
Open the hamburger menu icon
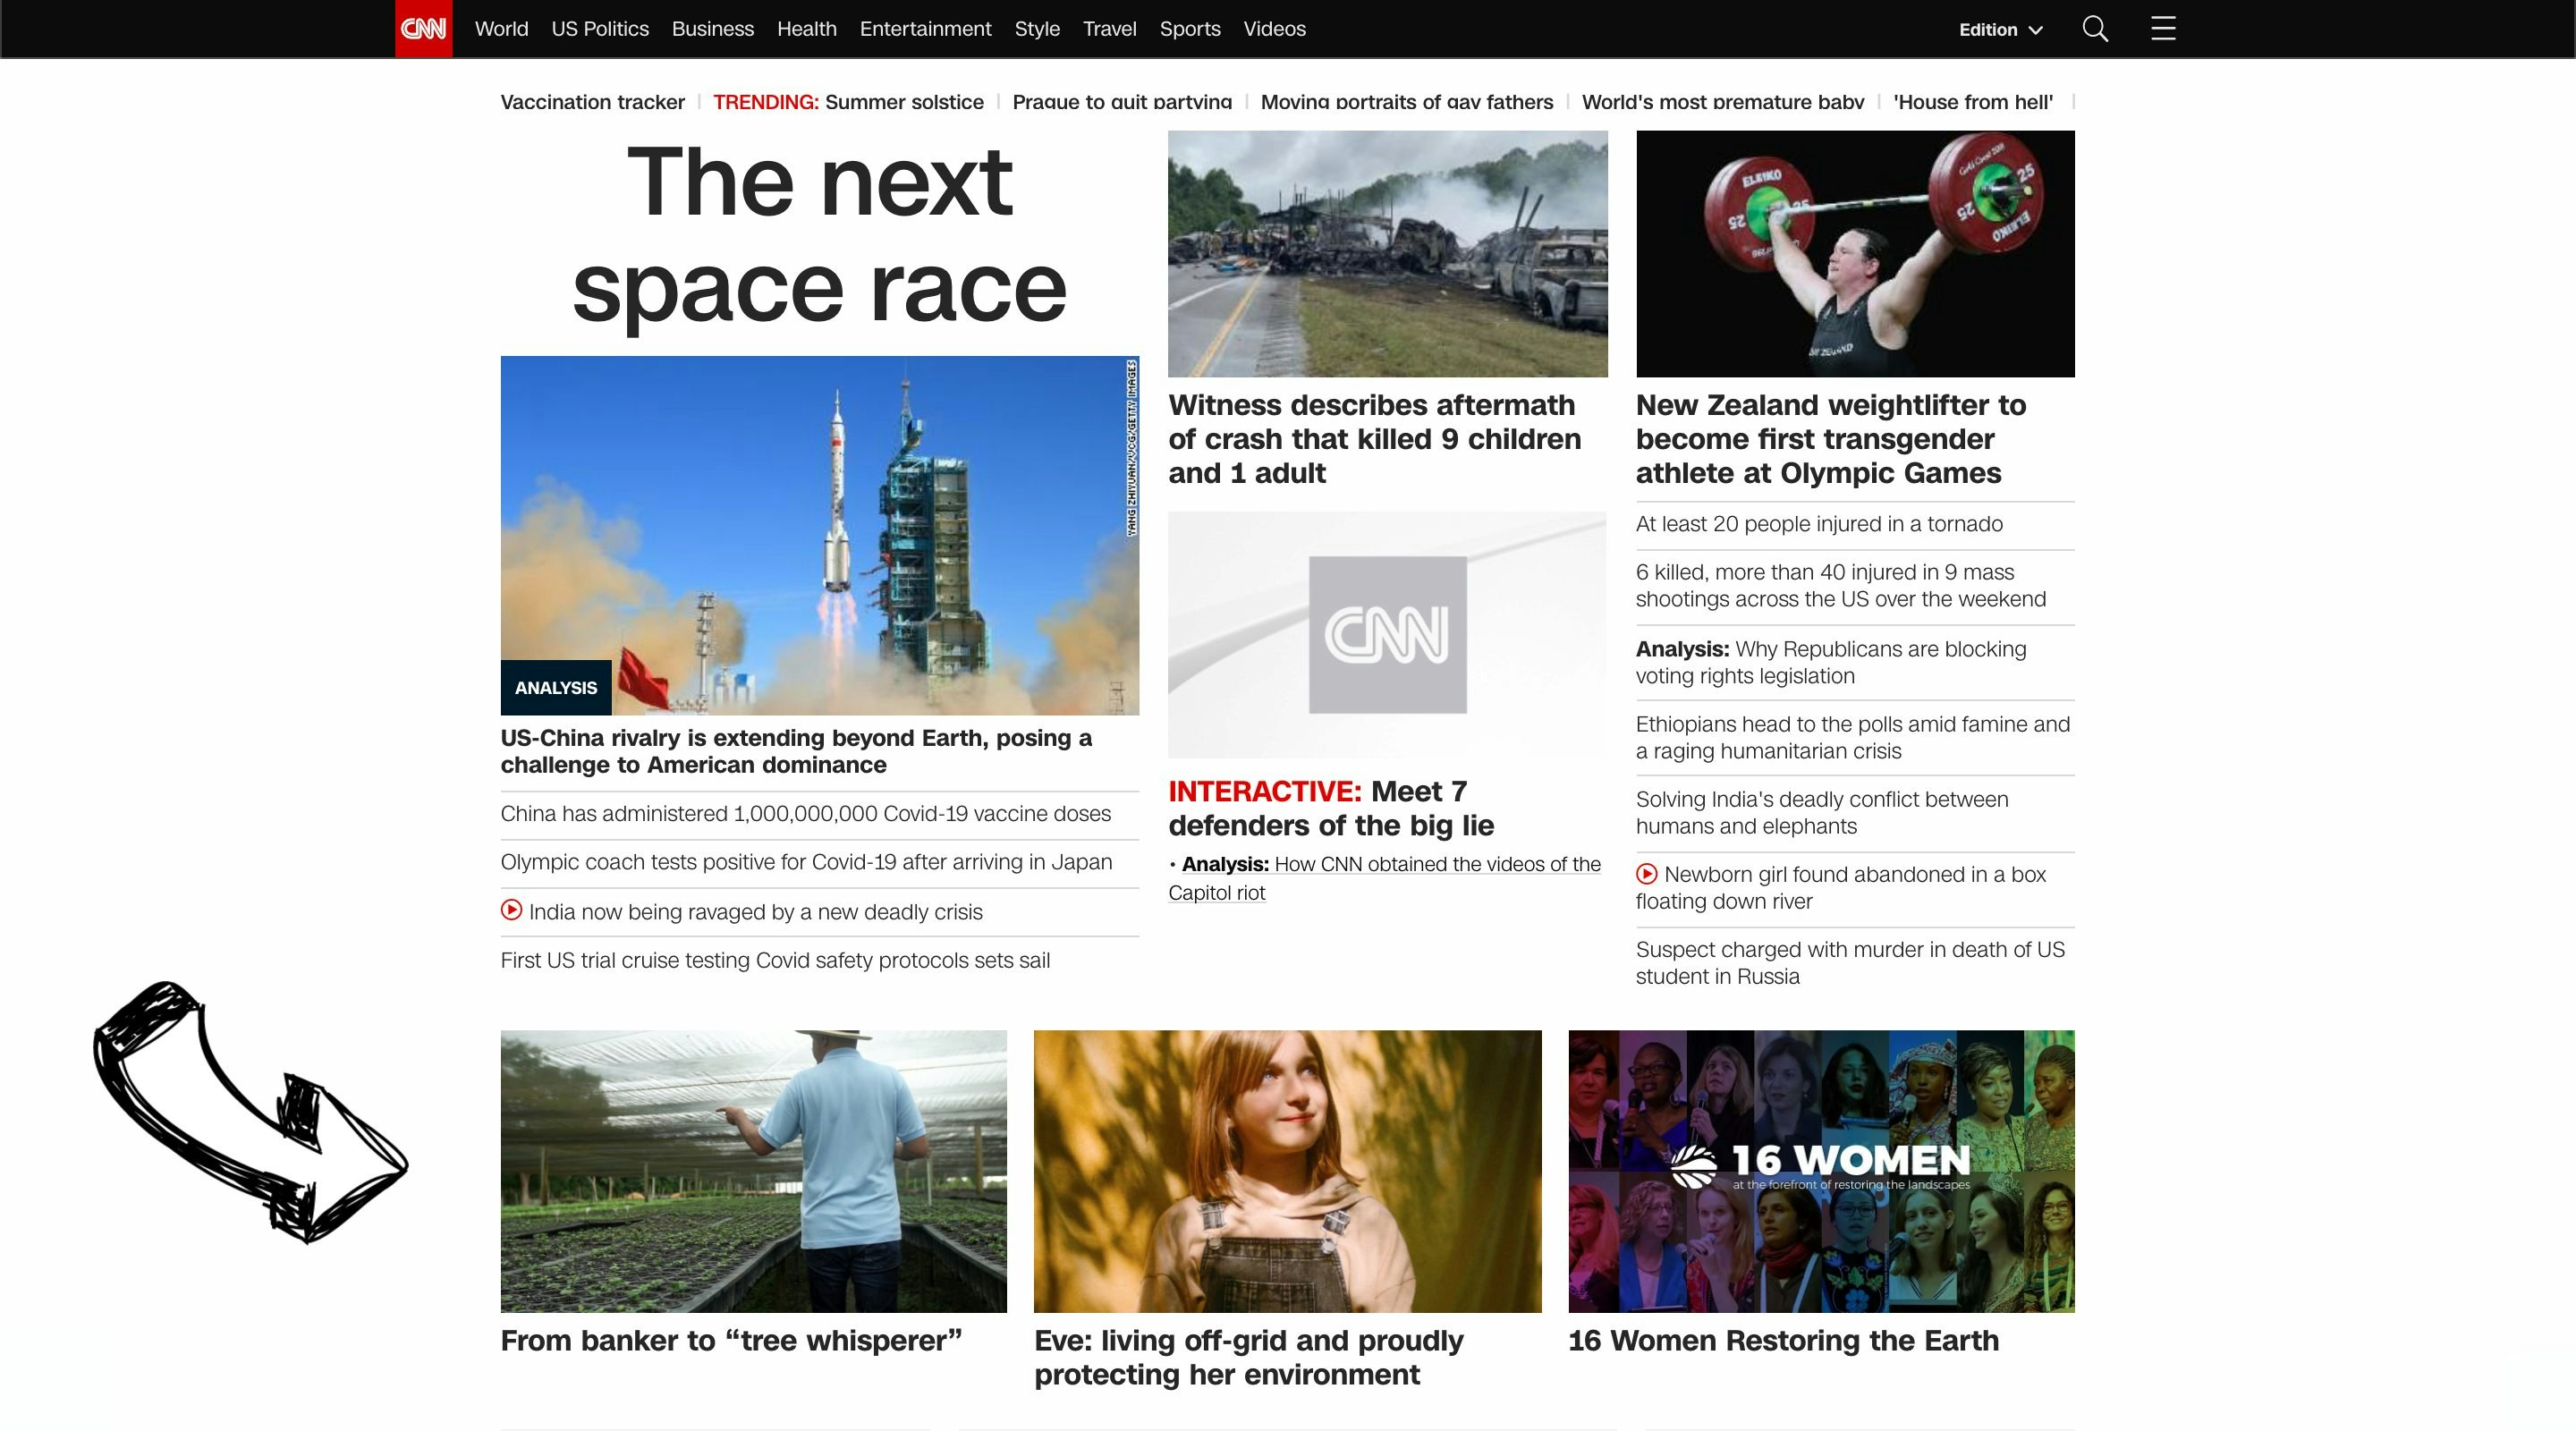pyautogui.click(x=2163, y=28)
